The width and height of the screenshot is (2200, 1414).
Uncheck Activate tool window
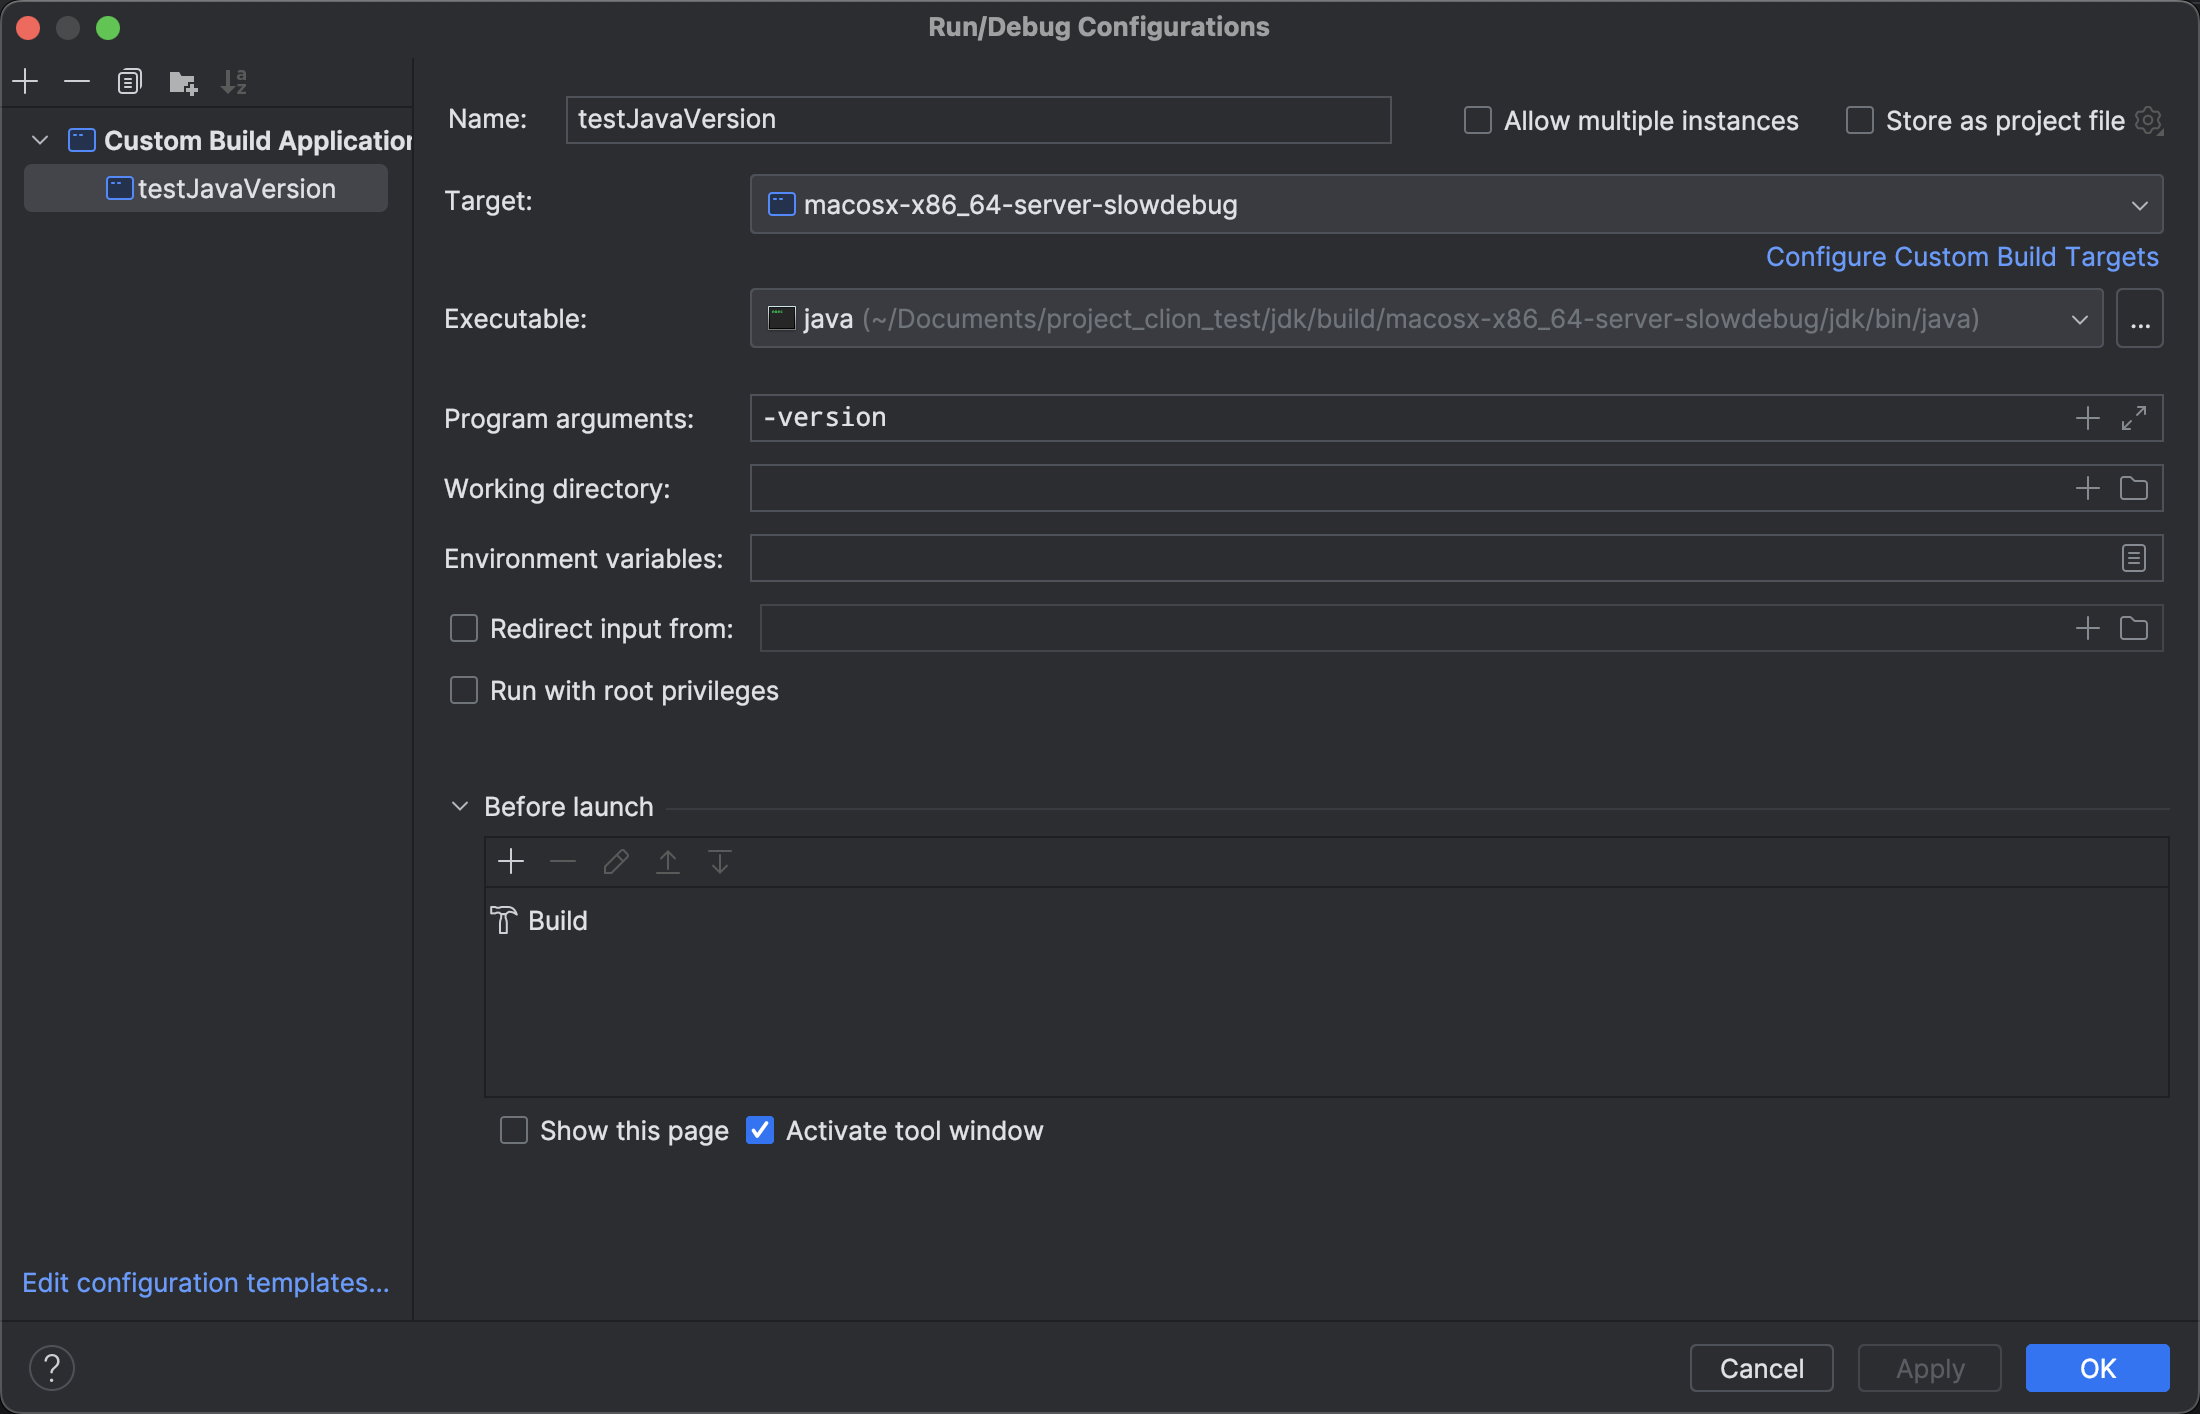click(760, 1131)
